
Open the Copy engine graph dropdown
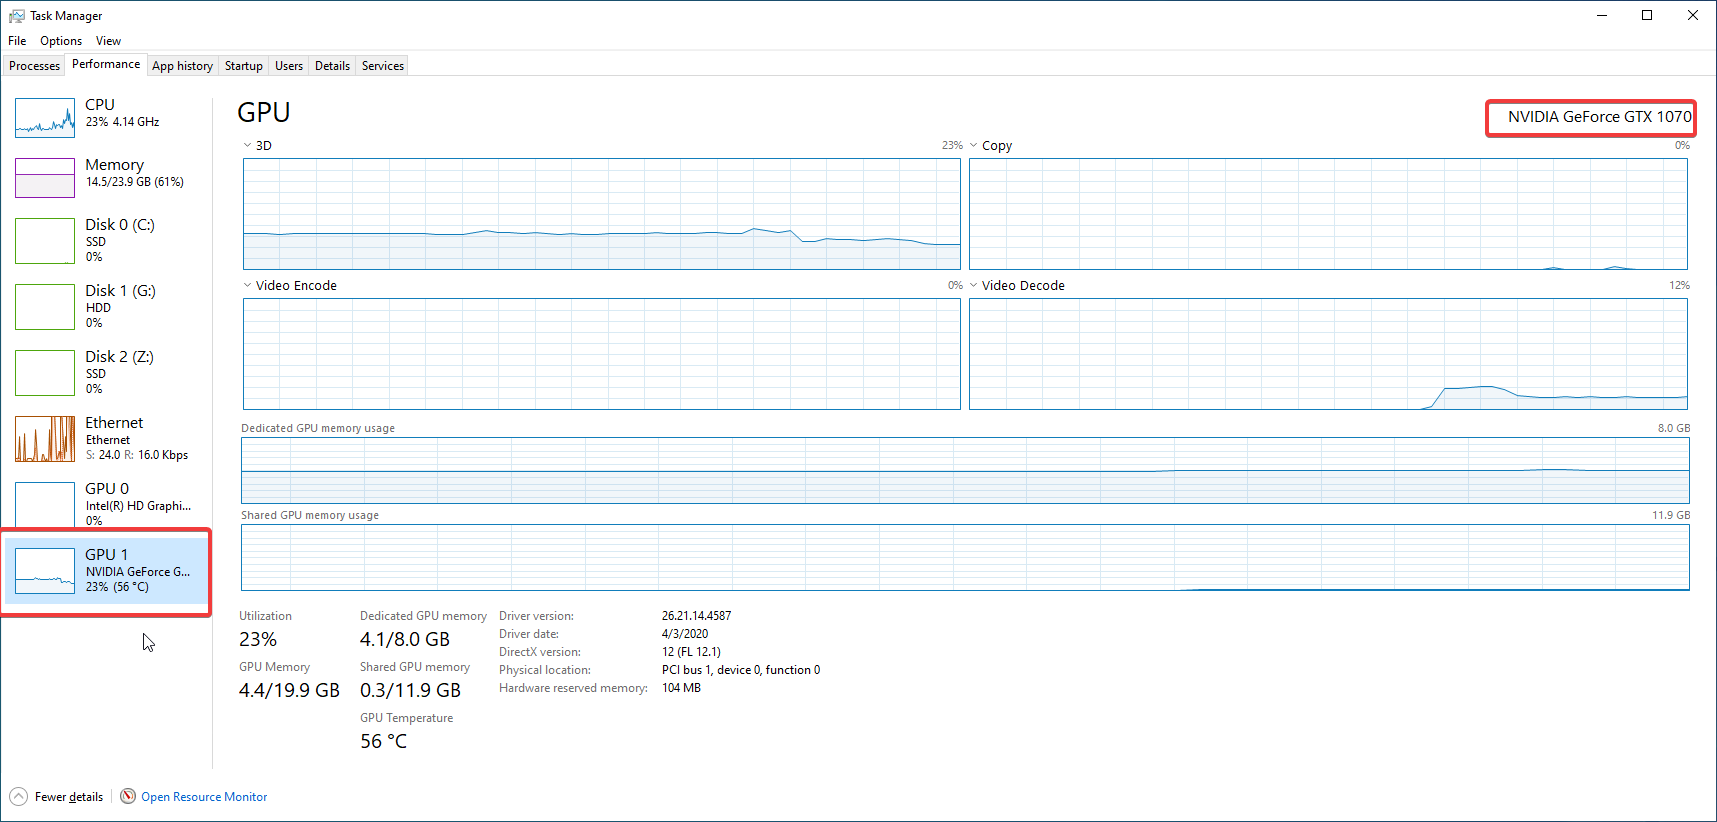click(x=974, y=145)
